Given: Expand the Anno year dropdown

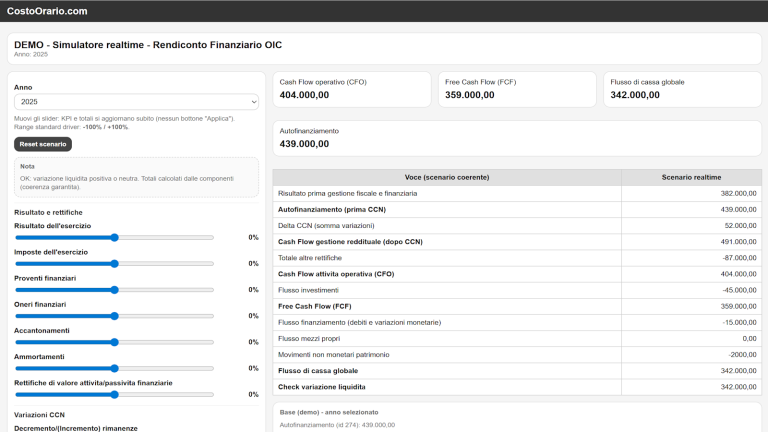Looking at the screenshot, I should tap(136, 102).
